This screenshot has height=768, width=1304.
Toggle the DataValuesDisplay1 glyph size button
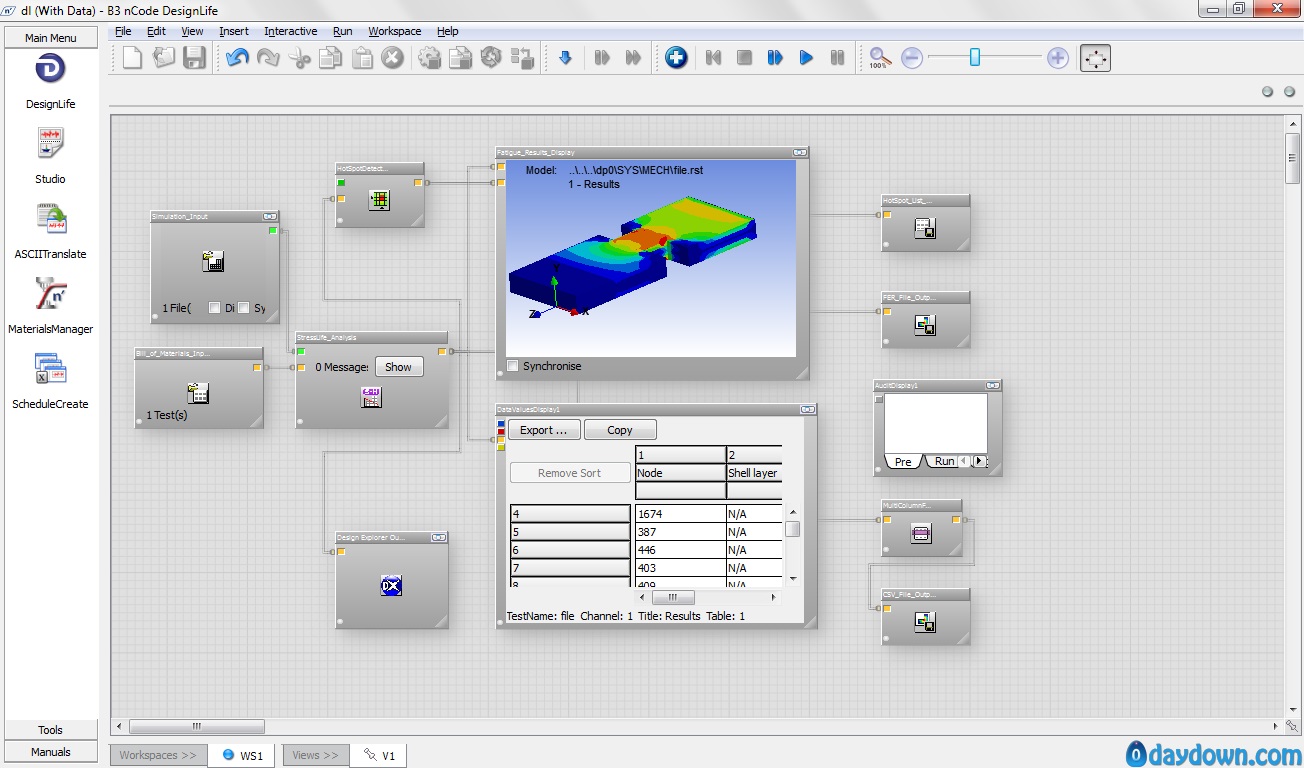pos(807,409)
